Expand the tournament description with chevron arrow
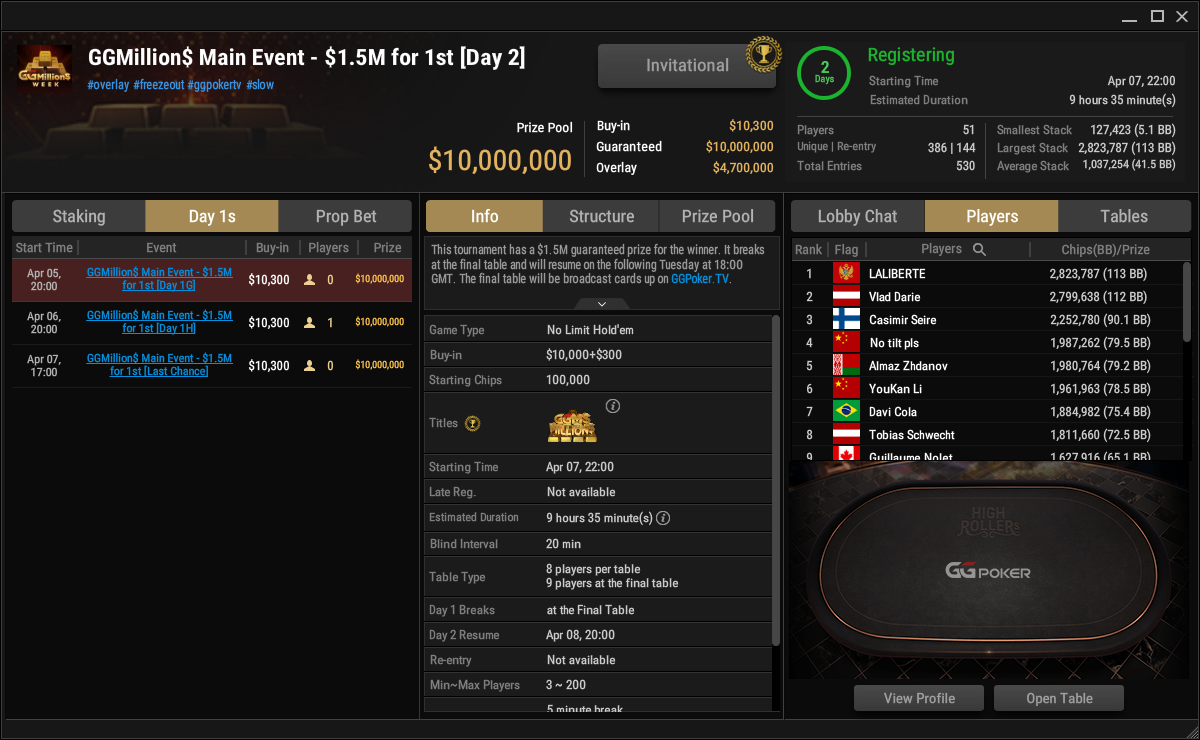Viewport: 1200px width, 740px height. (x=601, y=303)
